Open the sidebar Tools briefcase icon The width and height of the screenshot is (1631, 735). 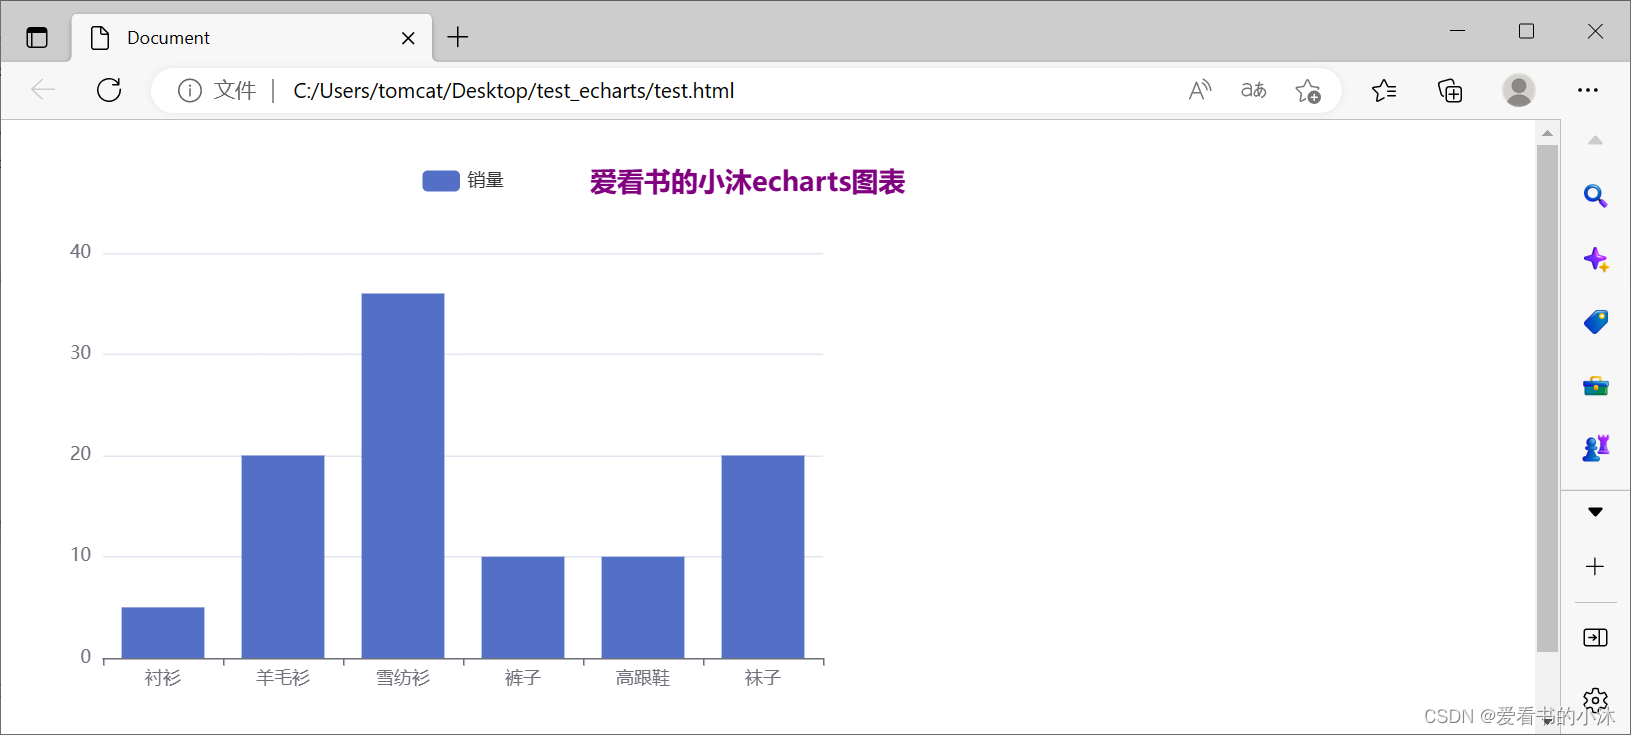[x=1596, y=386]
